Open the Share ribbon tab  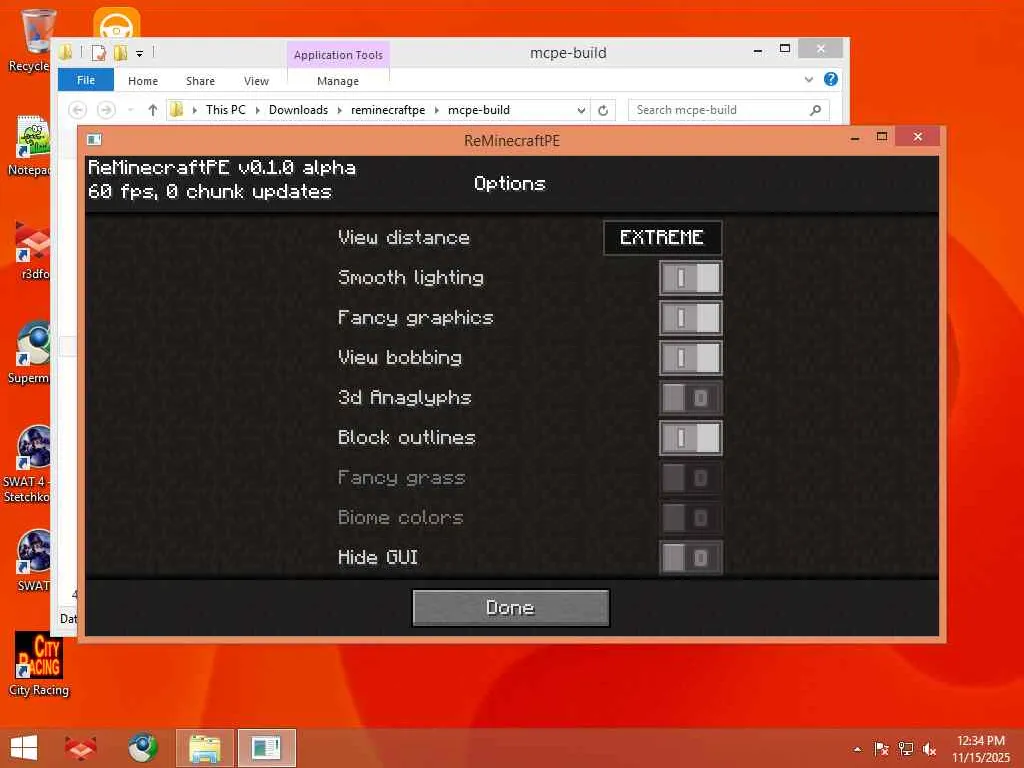click(200, 81)
